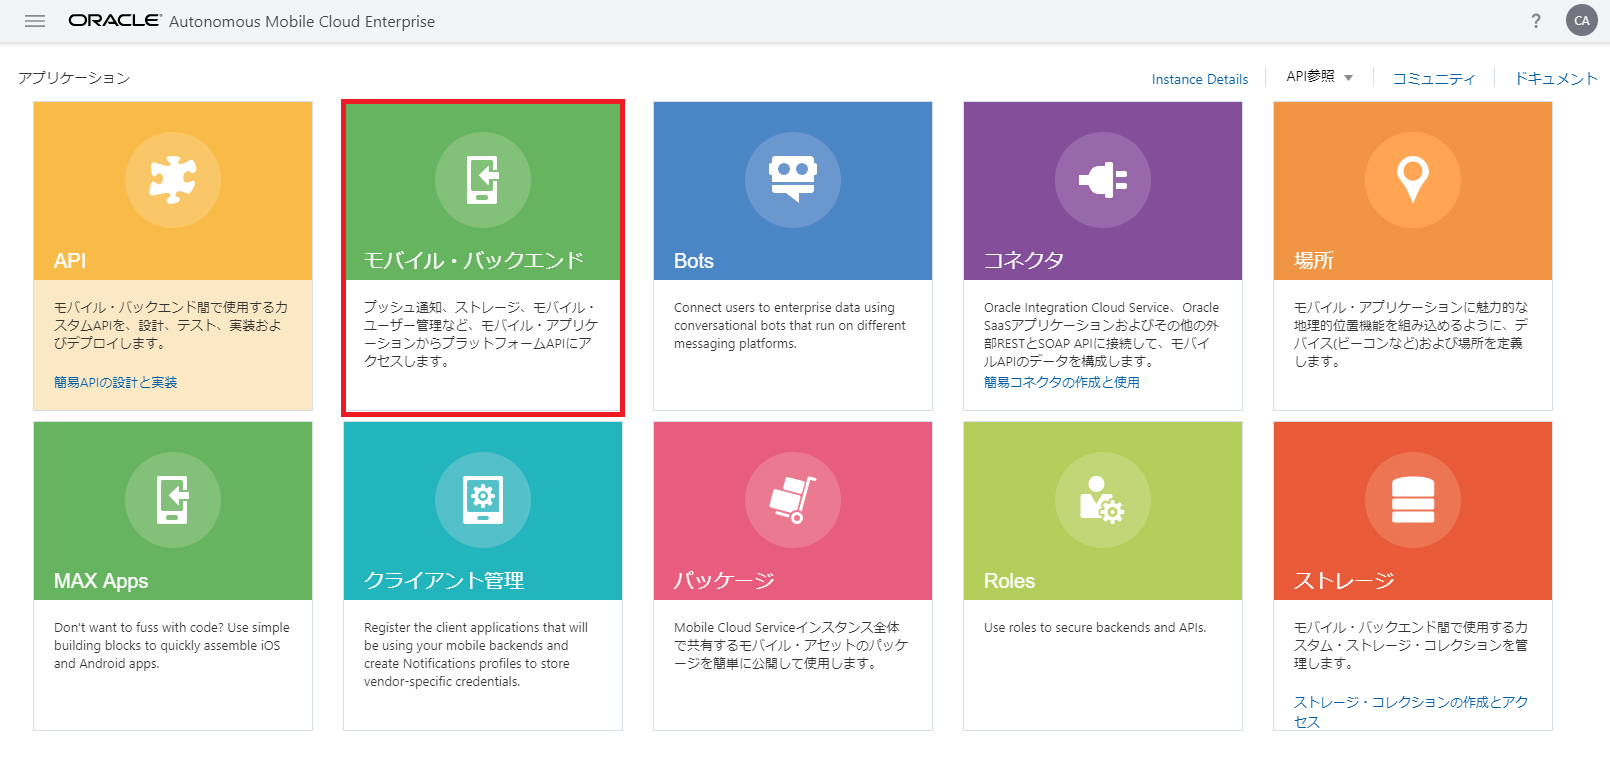Click the コネクタ description starting 'Oracle Integration Cloud'
The image size is (1610, 767).
point(1101,335)
